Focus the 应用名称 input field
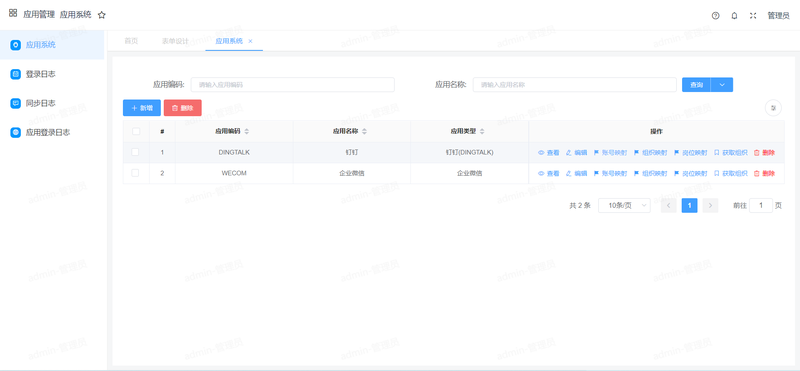This screenshot has width=800, height=371. (x=574, y=85)
